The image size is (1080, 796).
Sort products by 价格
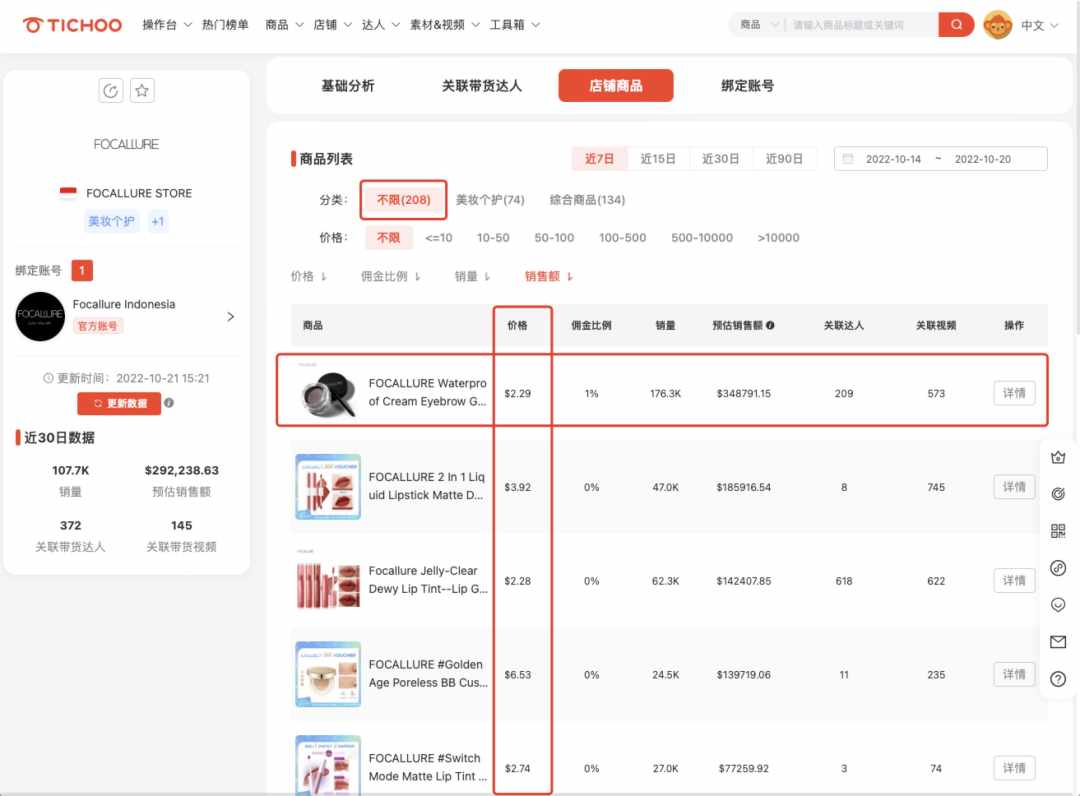[309, 276]
